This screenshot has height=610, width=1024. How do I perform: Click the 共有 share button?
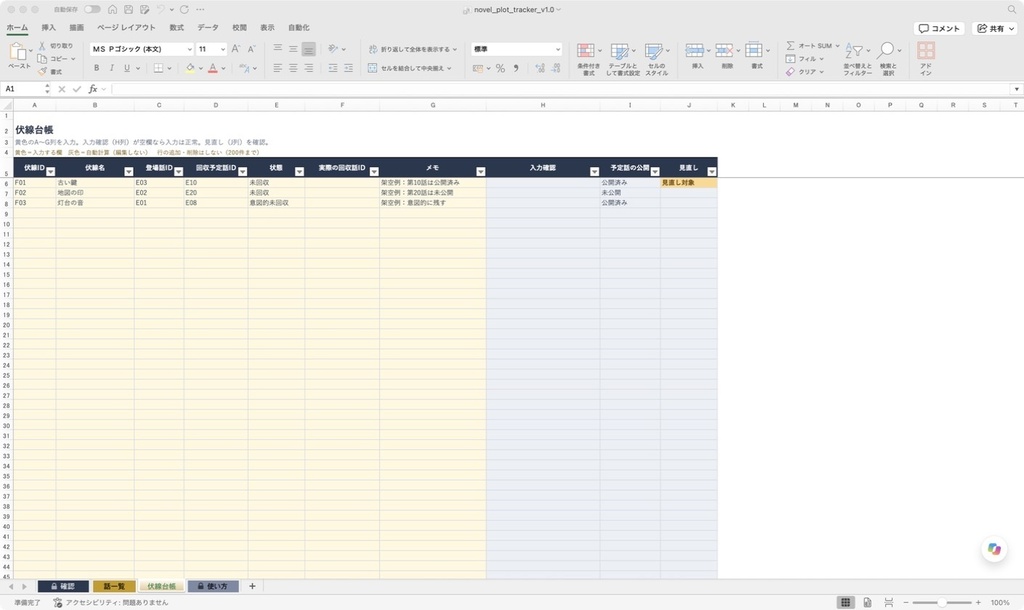(995, 28)
